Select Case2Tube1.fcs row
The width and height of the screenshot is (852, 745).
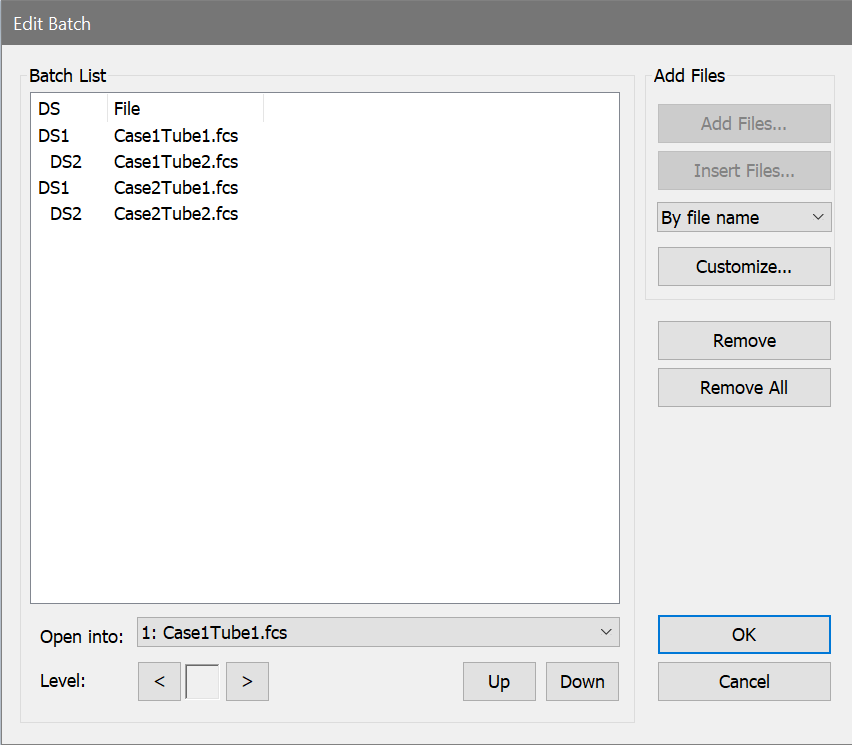(x=176, y=187)
